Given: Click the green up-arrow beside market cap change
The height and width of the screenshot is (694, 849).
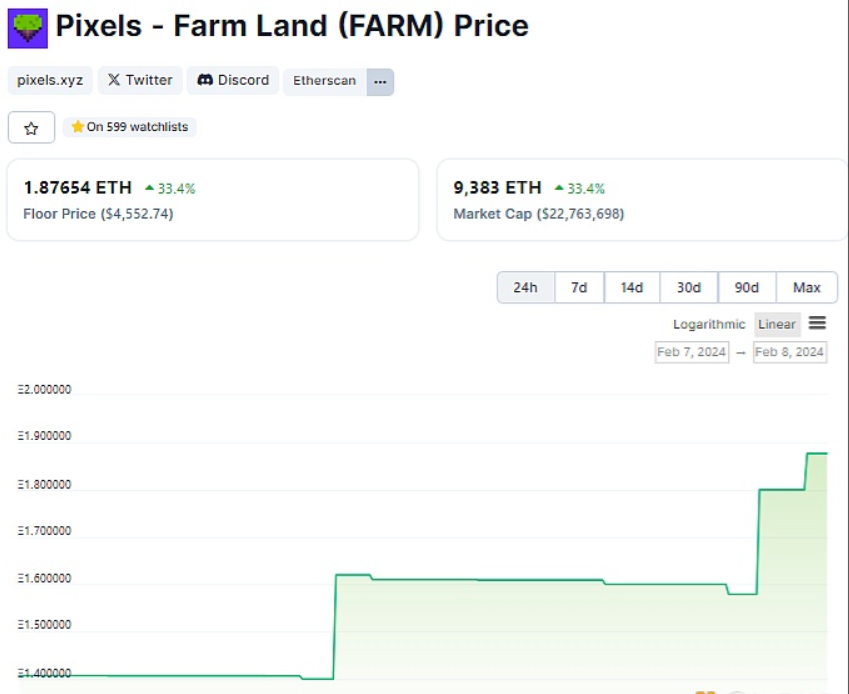Looking at the screenshot, I should pyautogui.click(x=561, y=186).
